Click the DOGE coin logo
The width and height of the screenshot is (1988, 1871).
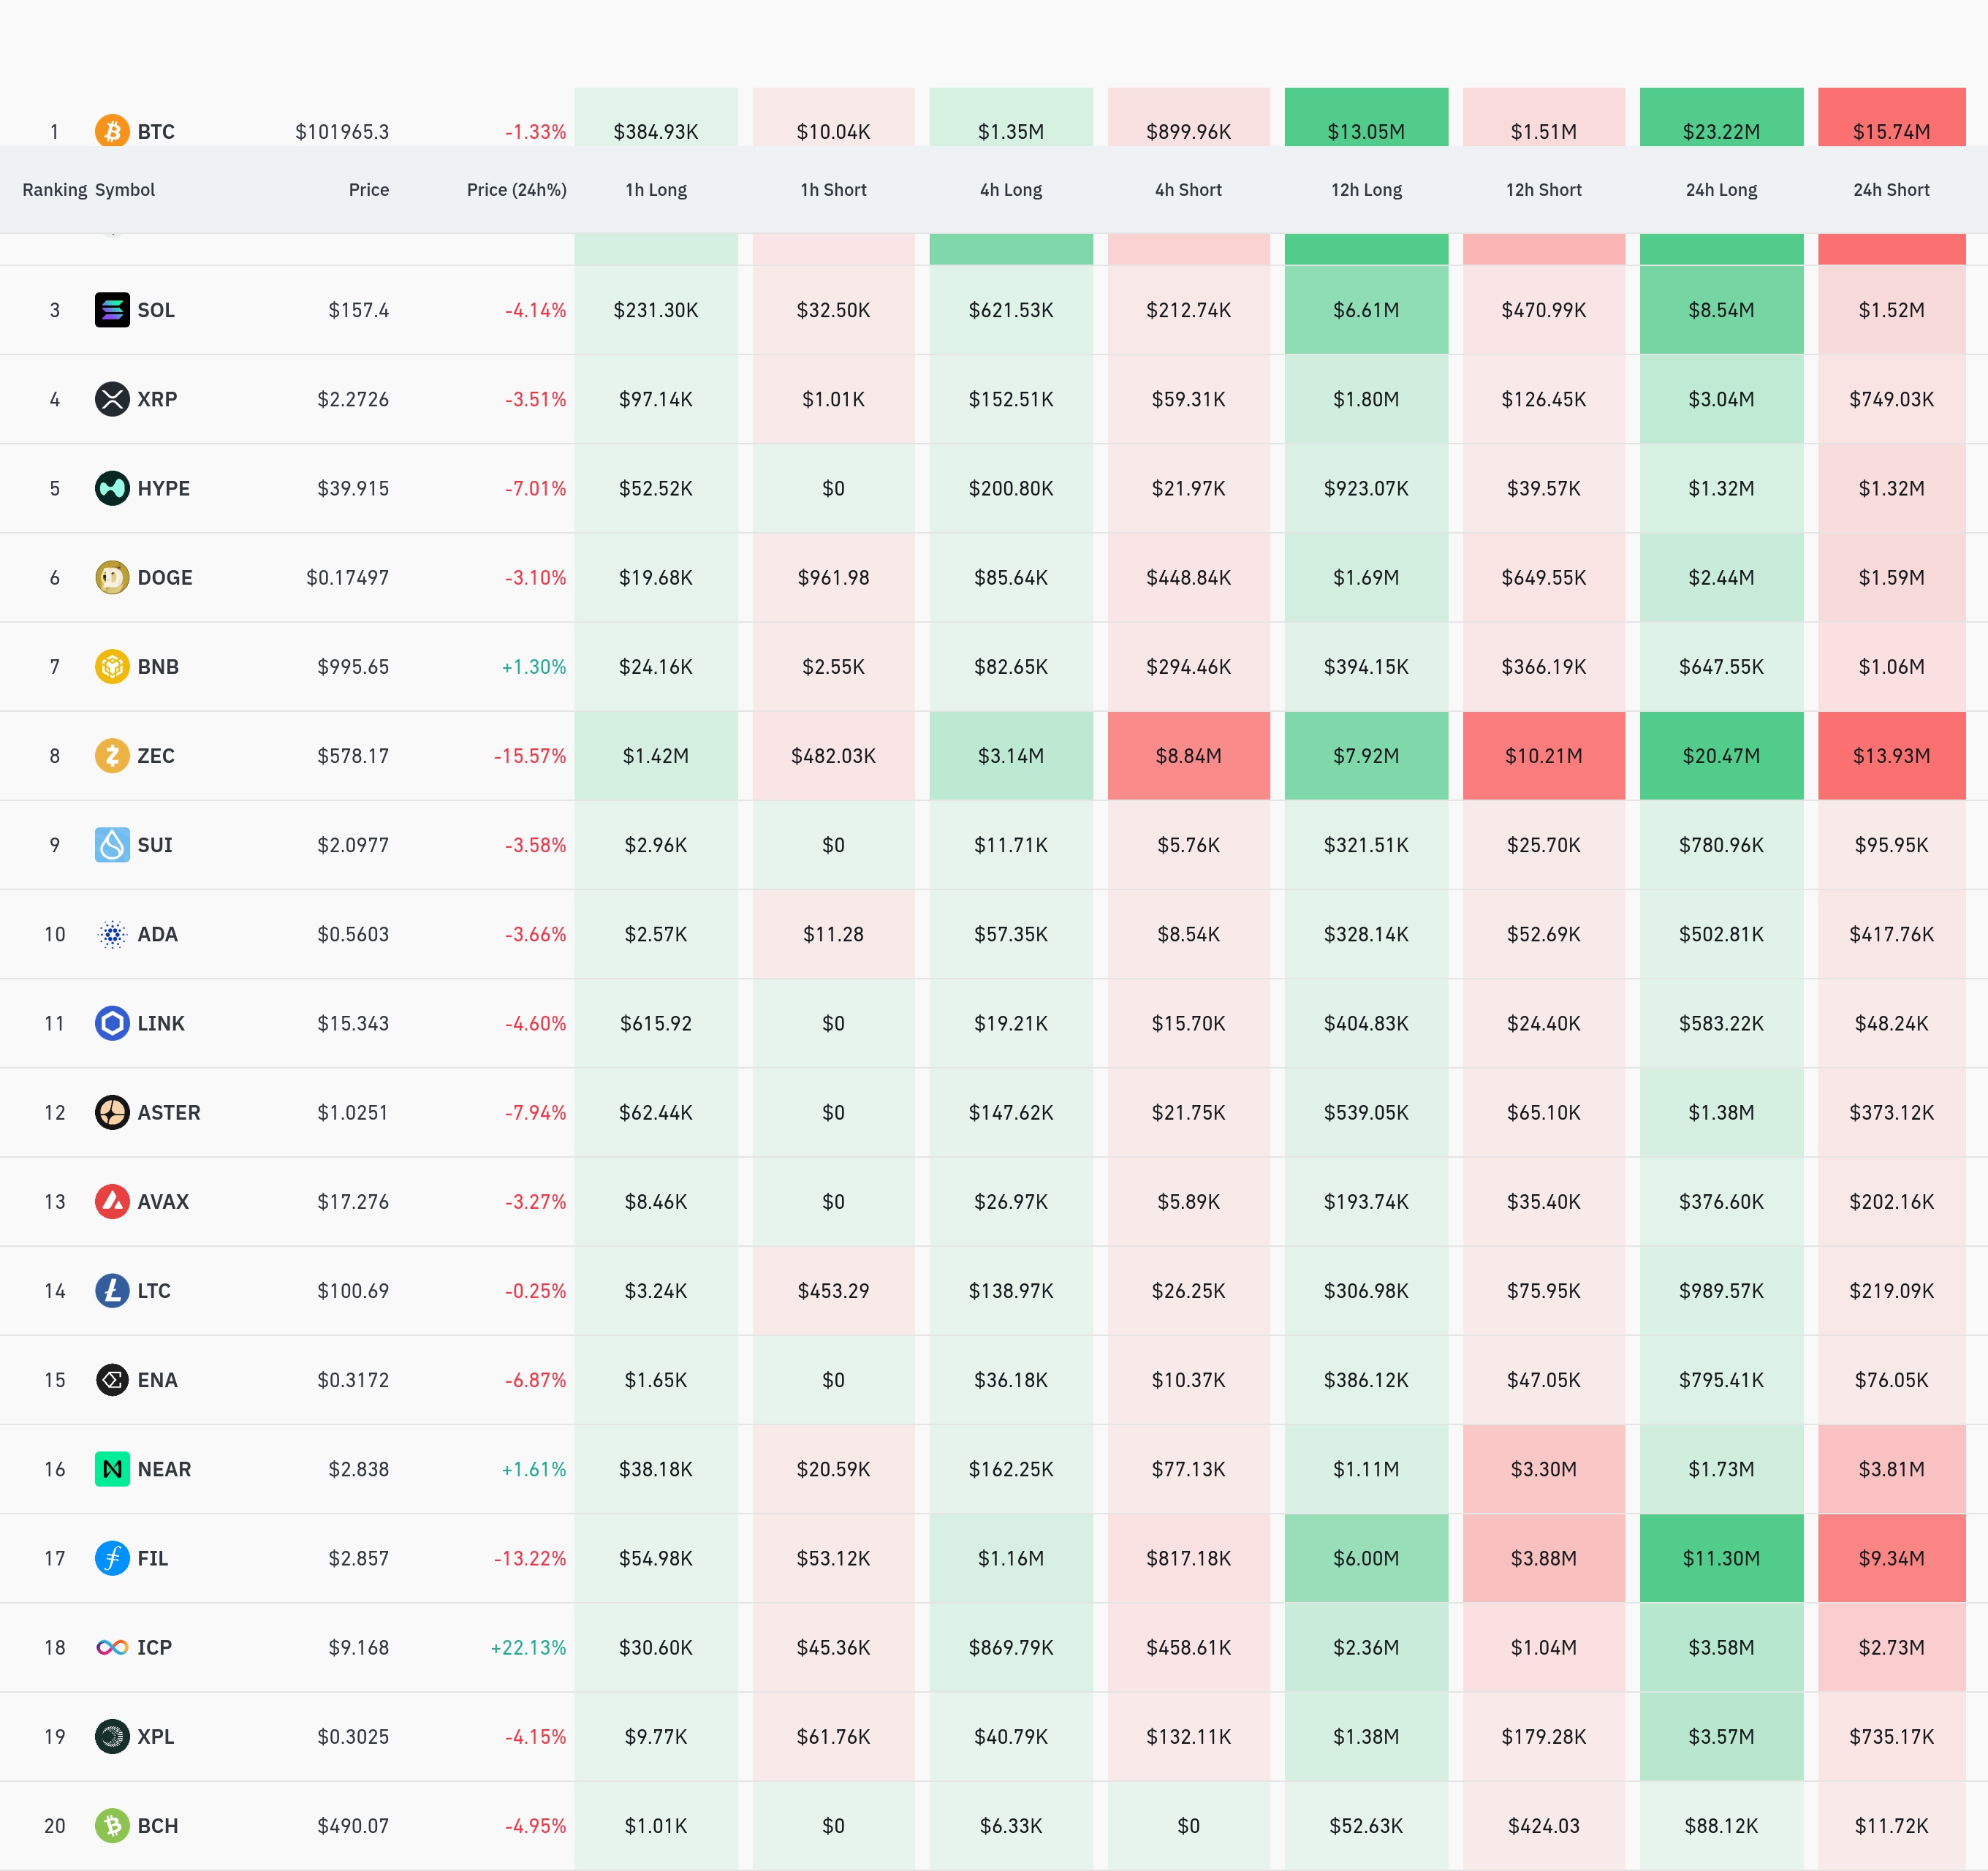point(112,577)
